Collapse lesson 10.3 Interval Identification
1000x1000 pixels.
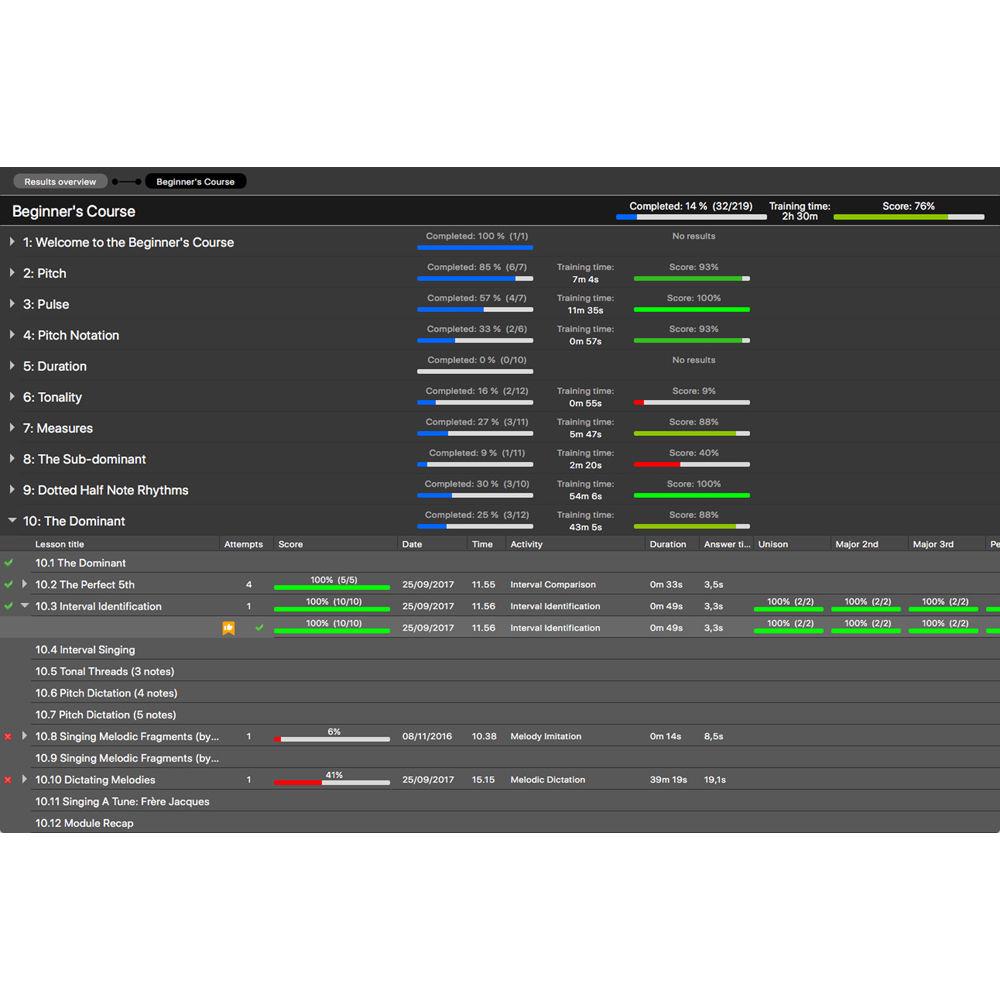[x=25, y=606]
